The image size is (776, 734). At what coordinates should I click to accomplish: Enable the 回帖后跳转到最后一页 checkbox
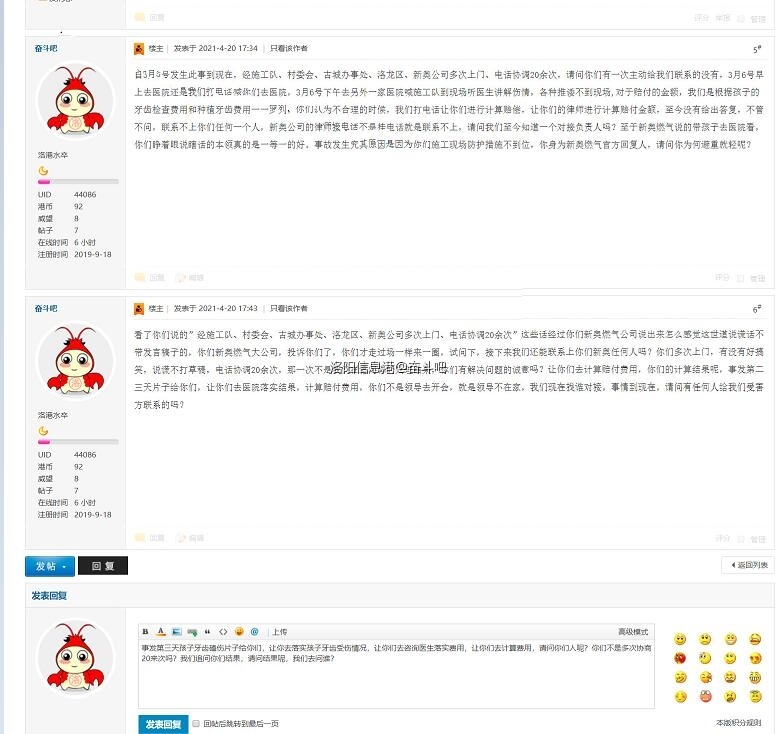(x=196, y=723)
